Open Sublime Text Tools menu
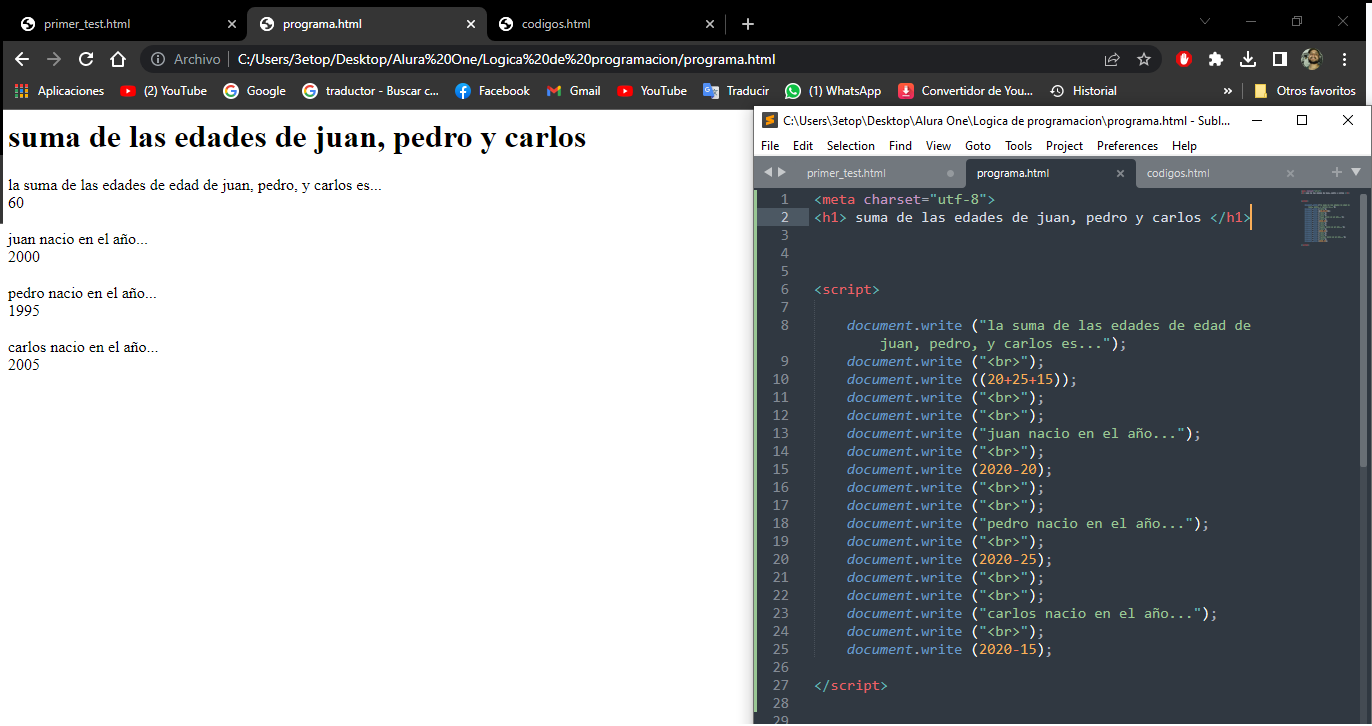1372x726 pixels. click(x=1018, y=146)
